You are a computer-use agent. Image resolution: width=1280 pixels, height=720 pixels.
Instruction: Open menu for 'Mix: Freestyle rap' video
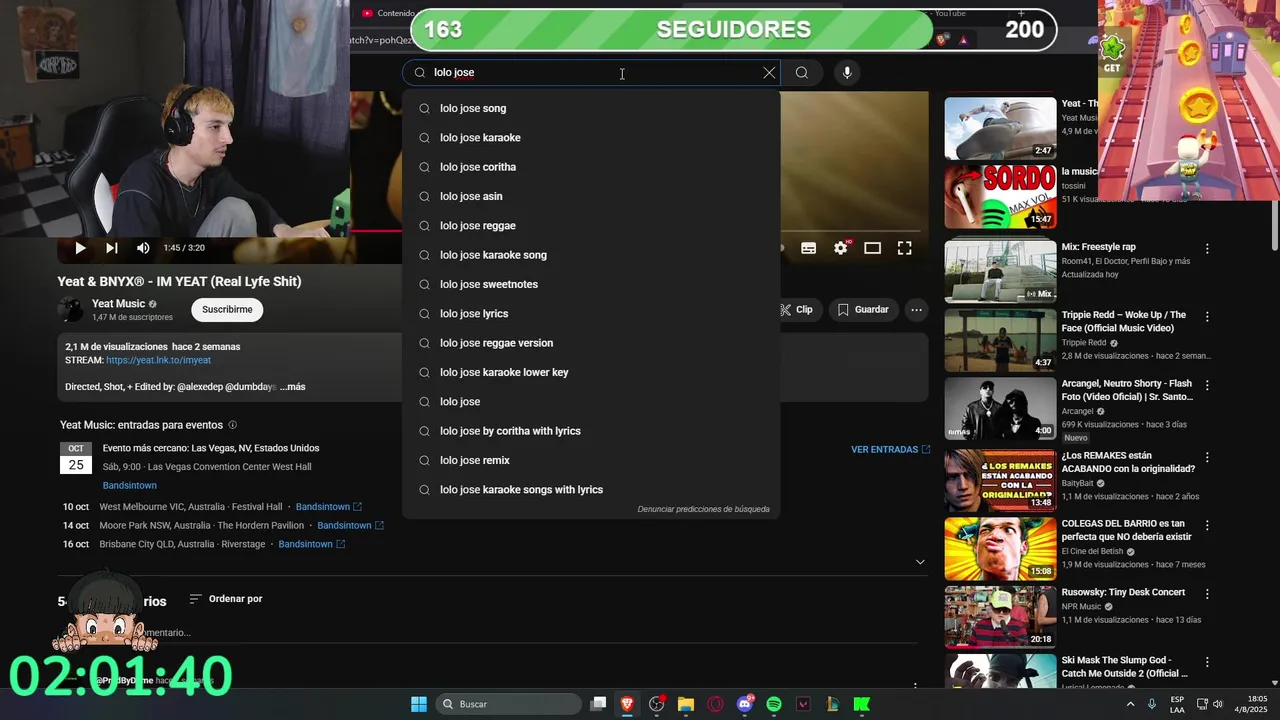(1207, 248)
